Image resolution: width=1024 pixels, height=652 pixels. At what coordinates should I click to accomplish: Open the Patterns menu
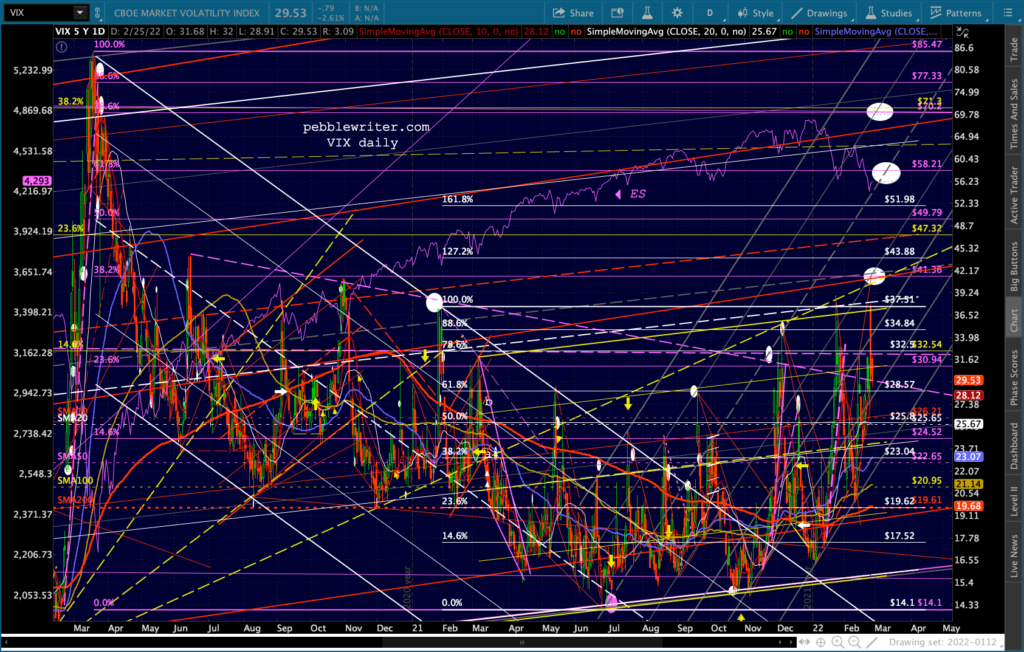[956, 12]
